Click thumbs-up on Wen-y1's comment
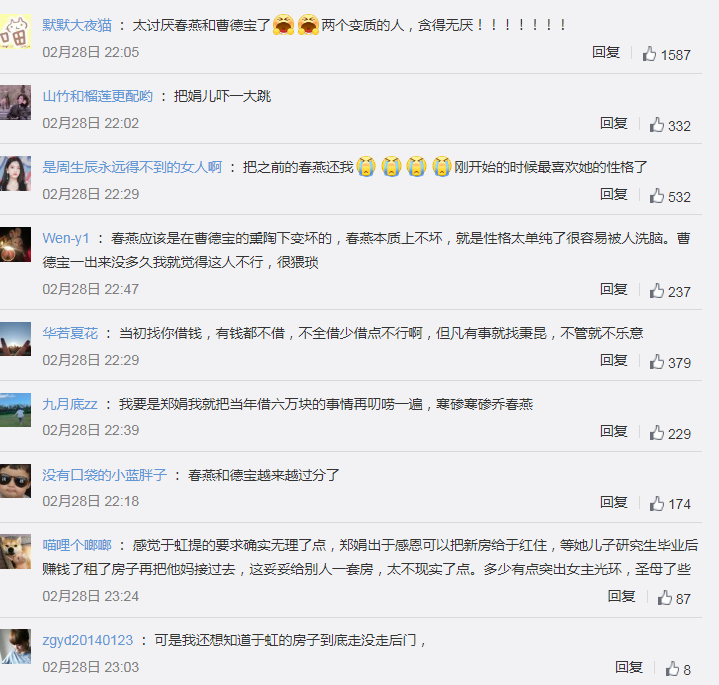Image resolution: width=719 pixels, height=685 pixels. 657,291
